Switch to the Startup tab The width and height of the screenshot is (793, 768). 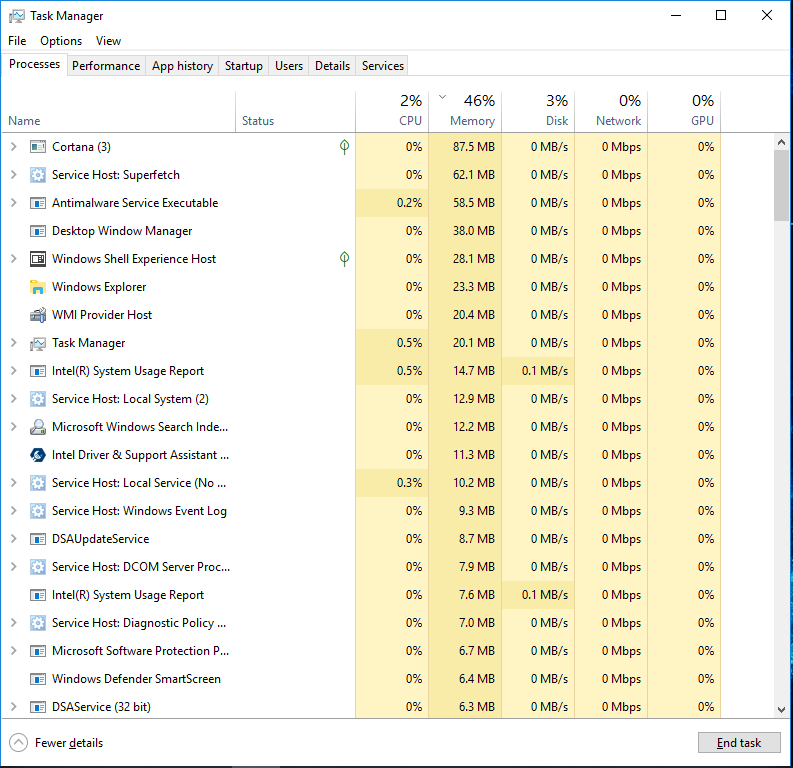coord(243,66)
